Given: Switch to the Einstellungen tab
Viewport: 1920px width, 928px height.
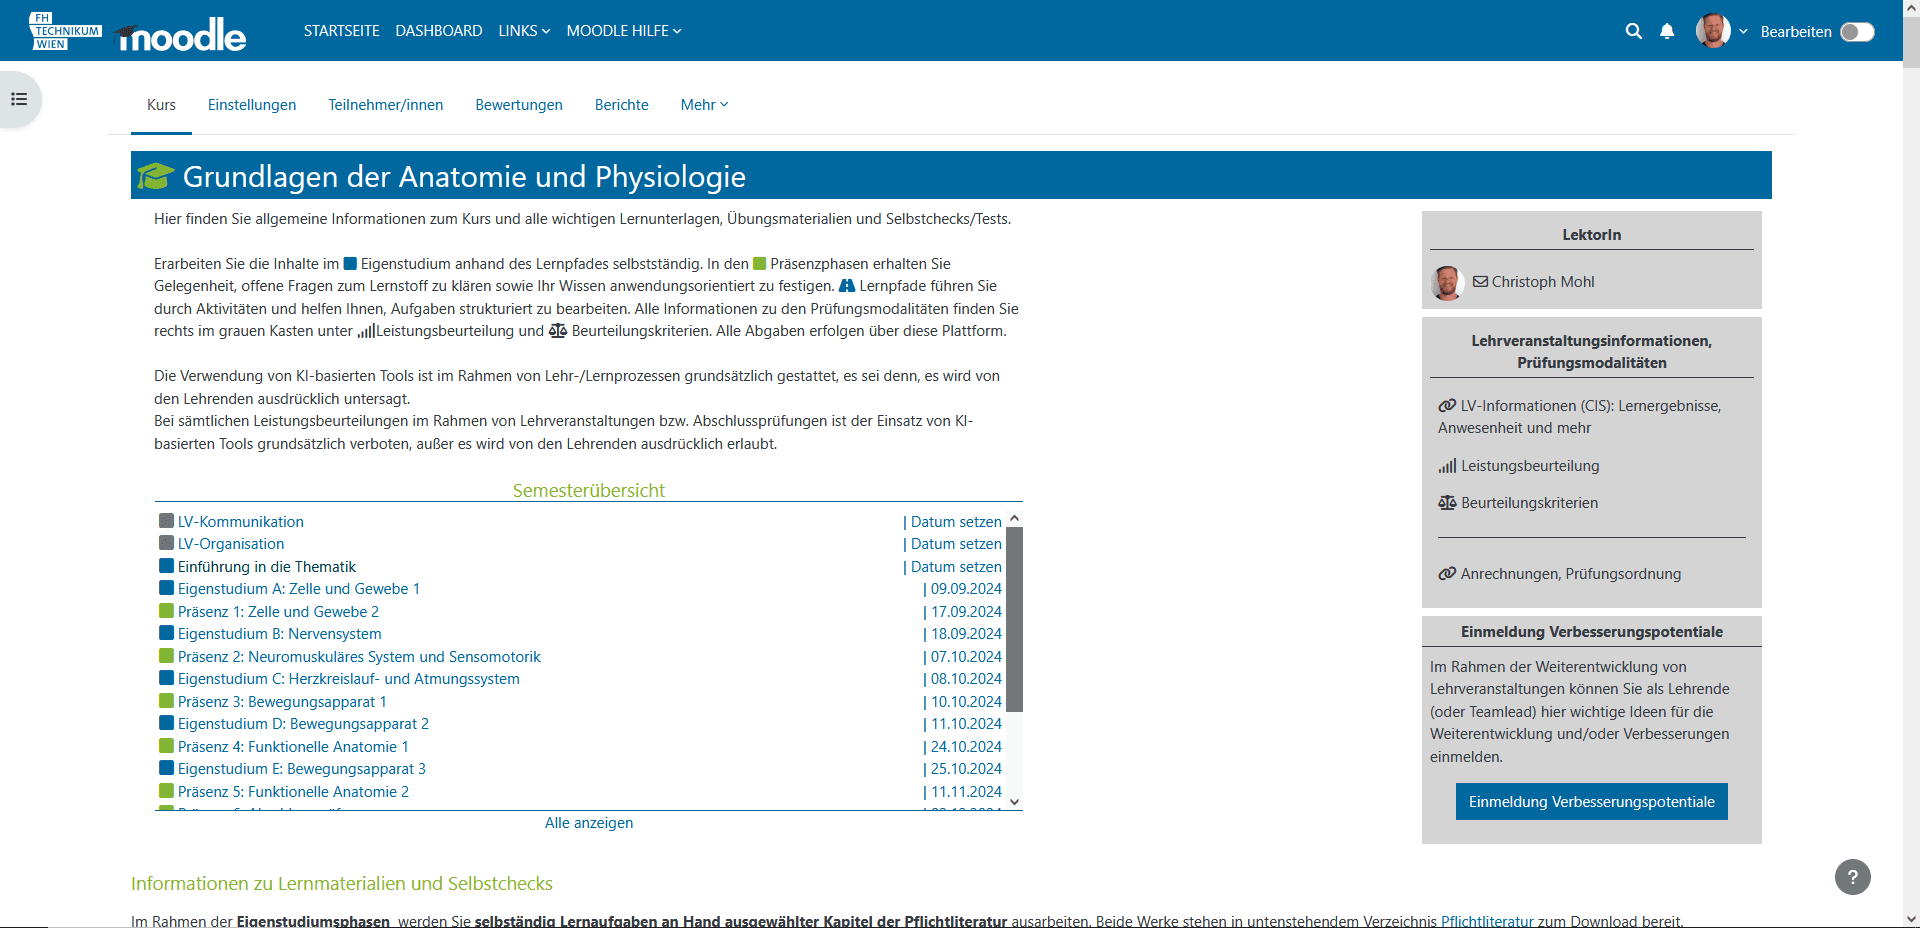Looking at the screenshot, I should pos(252,105).
